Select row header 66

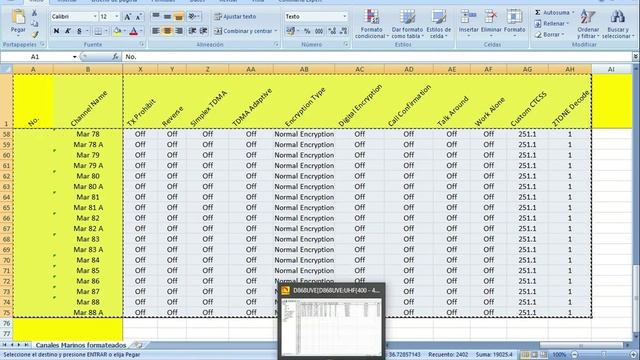(x=7, y=218)
